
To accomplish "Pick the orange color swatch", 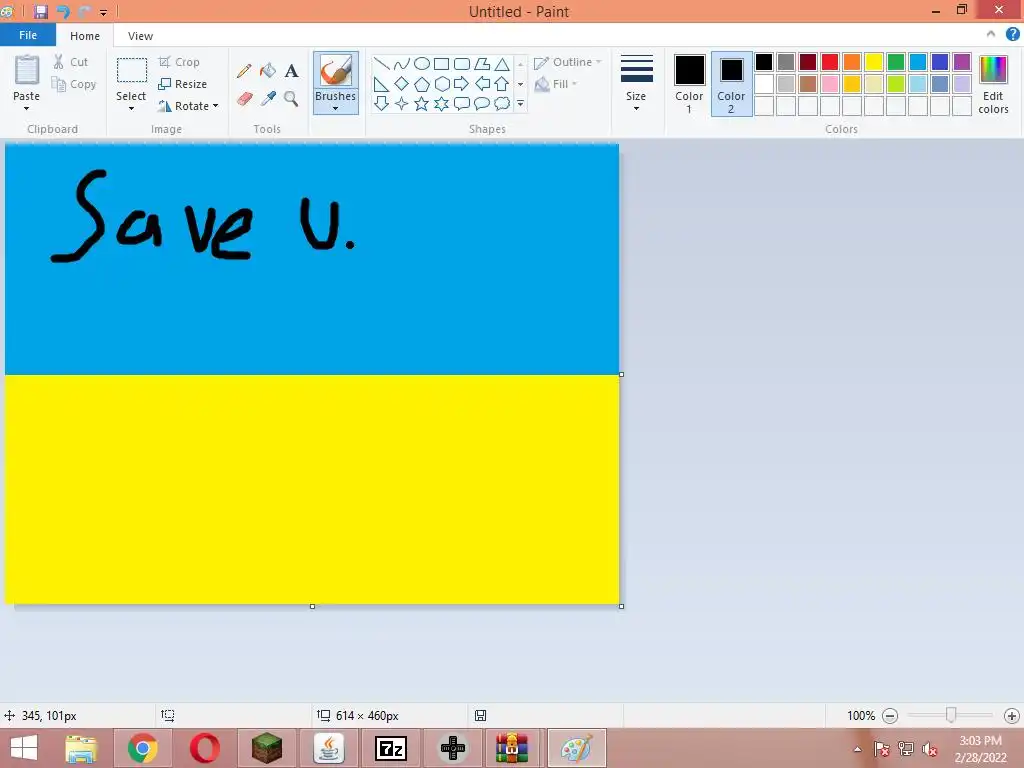I will [852, 62].
